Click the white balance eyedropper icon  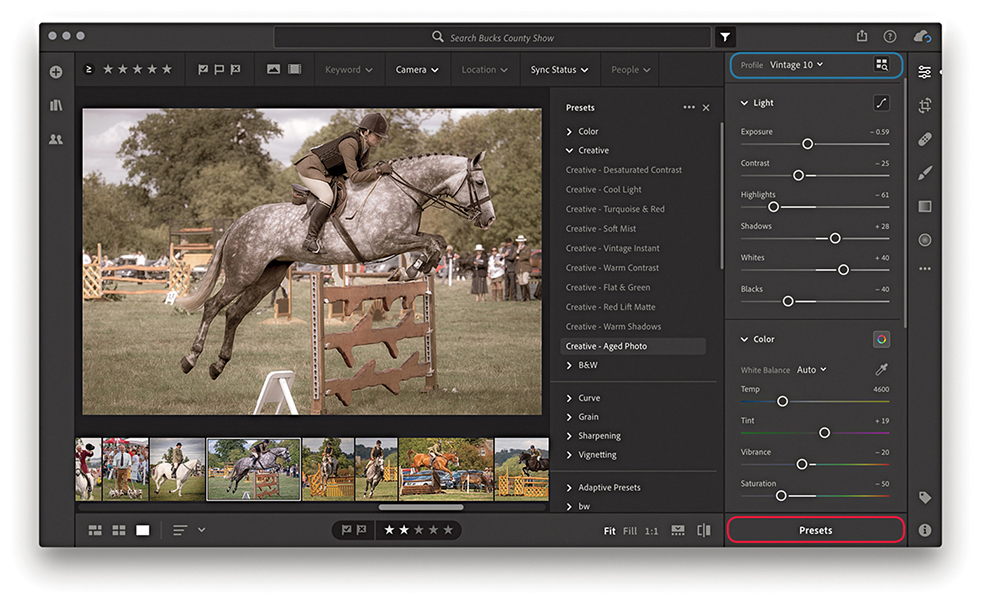tap(881, 370)
